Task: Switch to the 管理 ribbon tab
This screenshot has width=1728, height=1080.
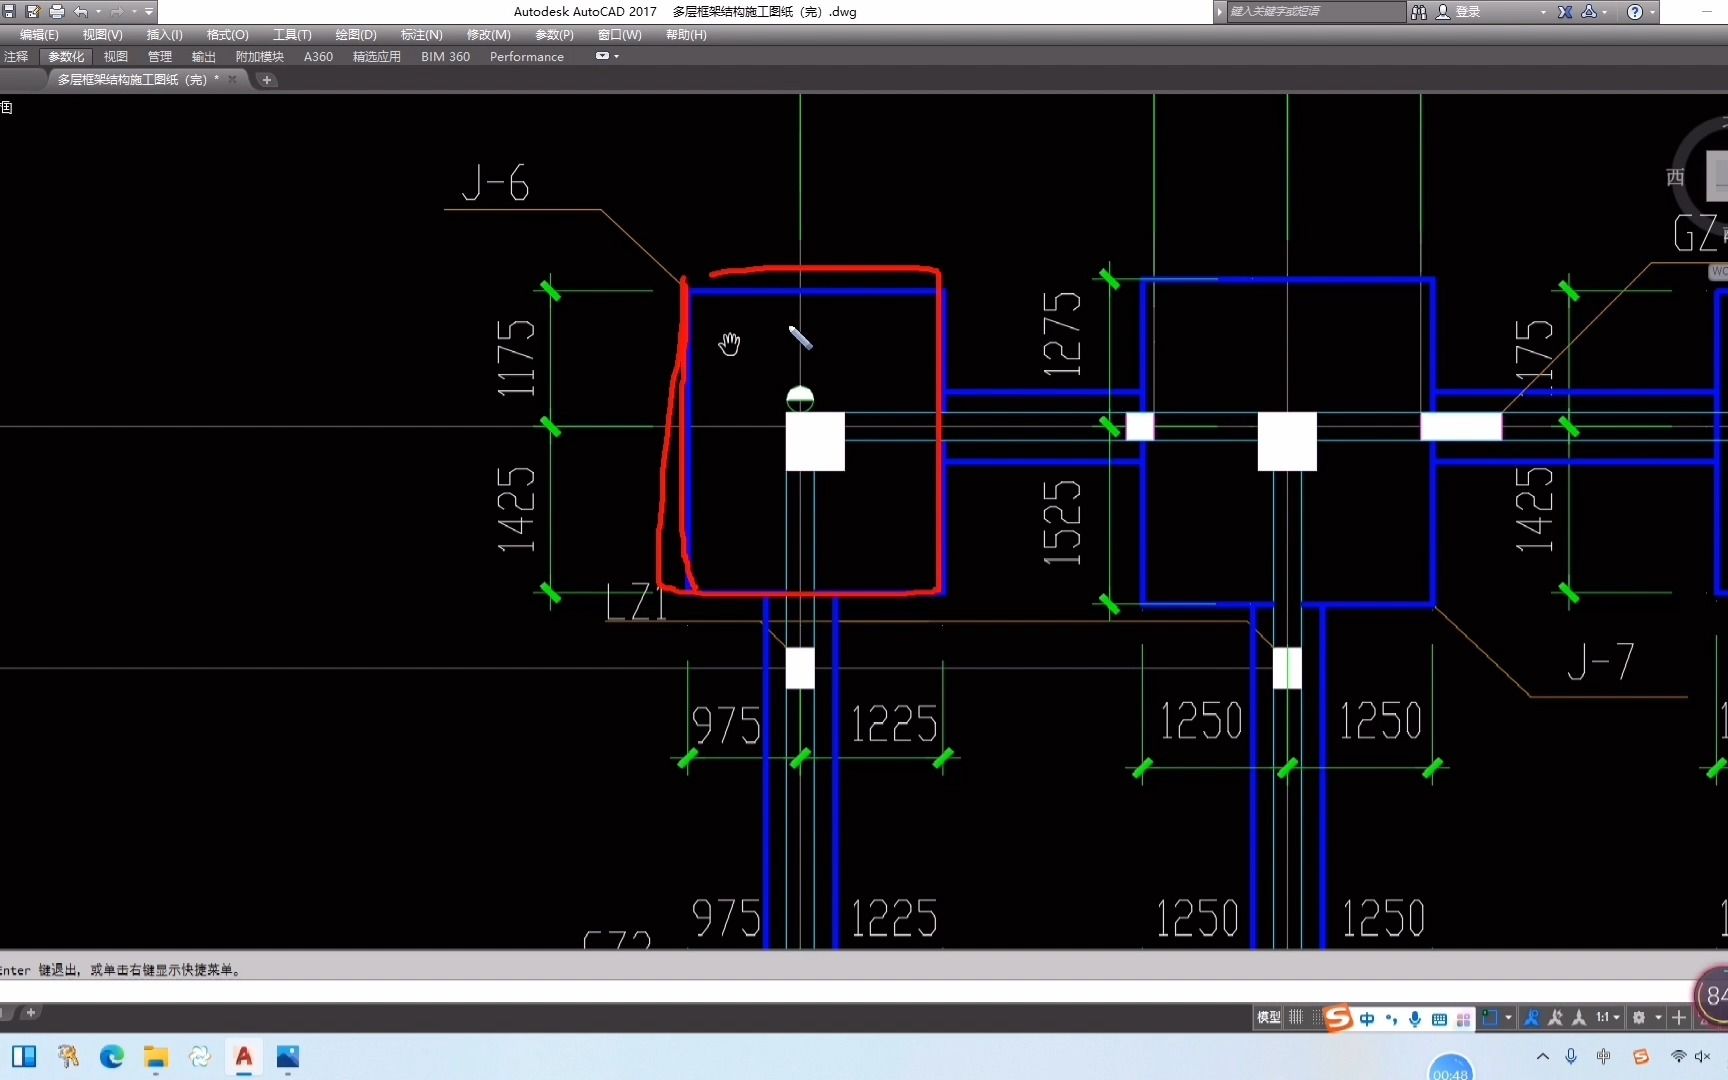Action: tap(160, 57)
